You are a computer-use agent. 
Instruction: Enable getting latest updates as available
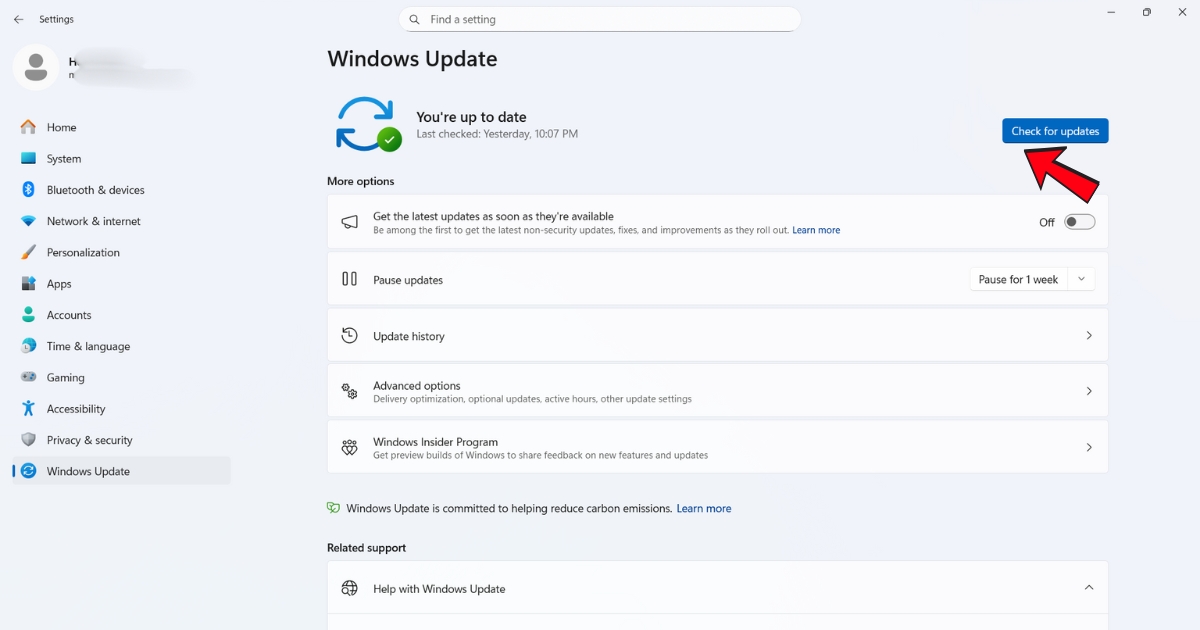1079,221
